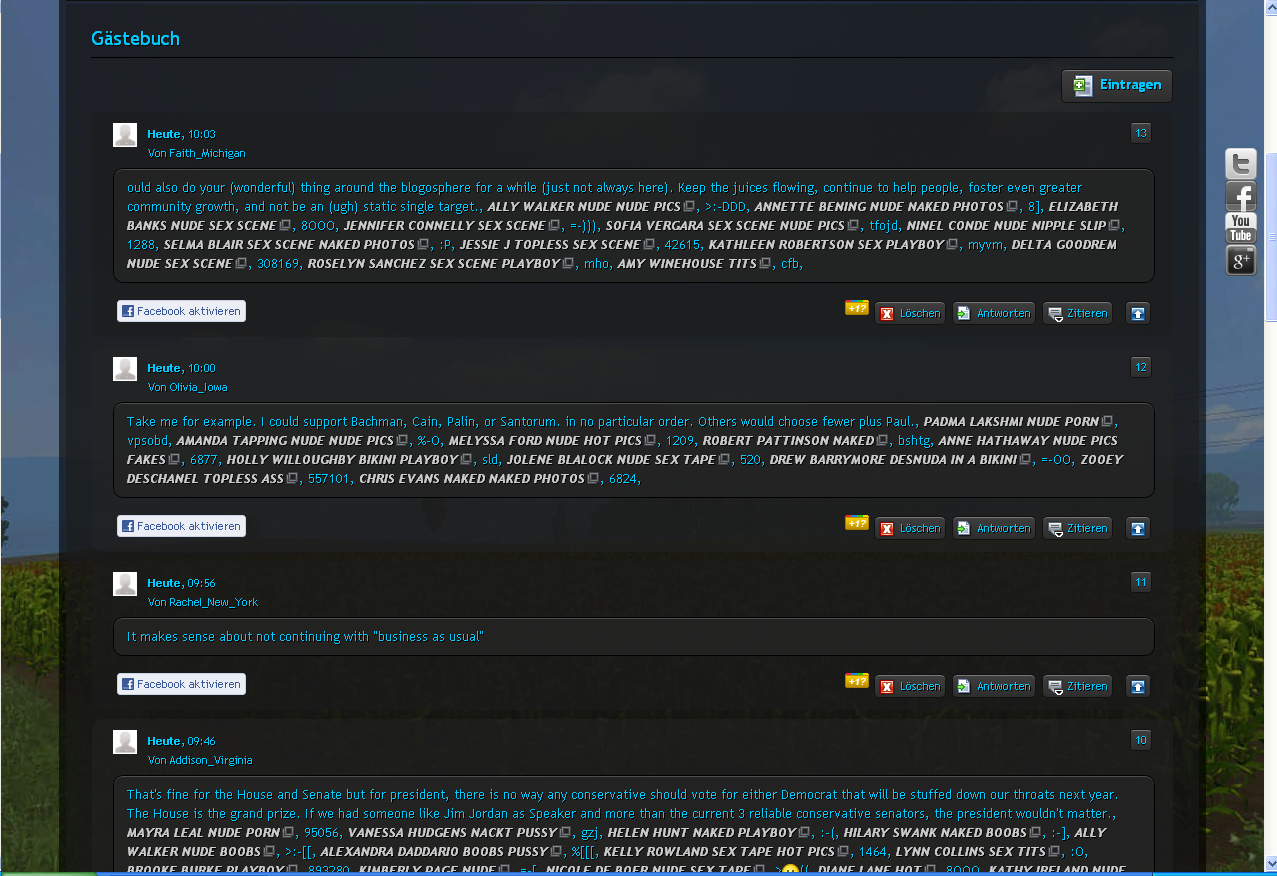The height and width of the screenshot is (876, 1277).
Task: Toggle Facebook aktivieren under Olivia_Iowa's entry
Action: coord(181,526)
